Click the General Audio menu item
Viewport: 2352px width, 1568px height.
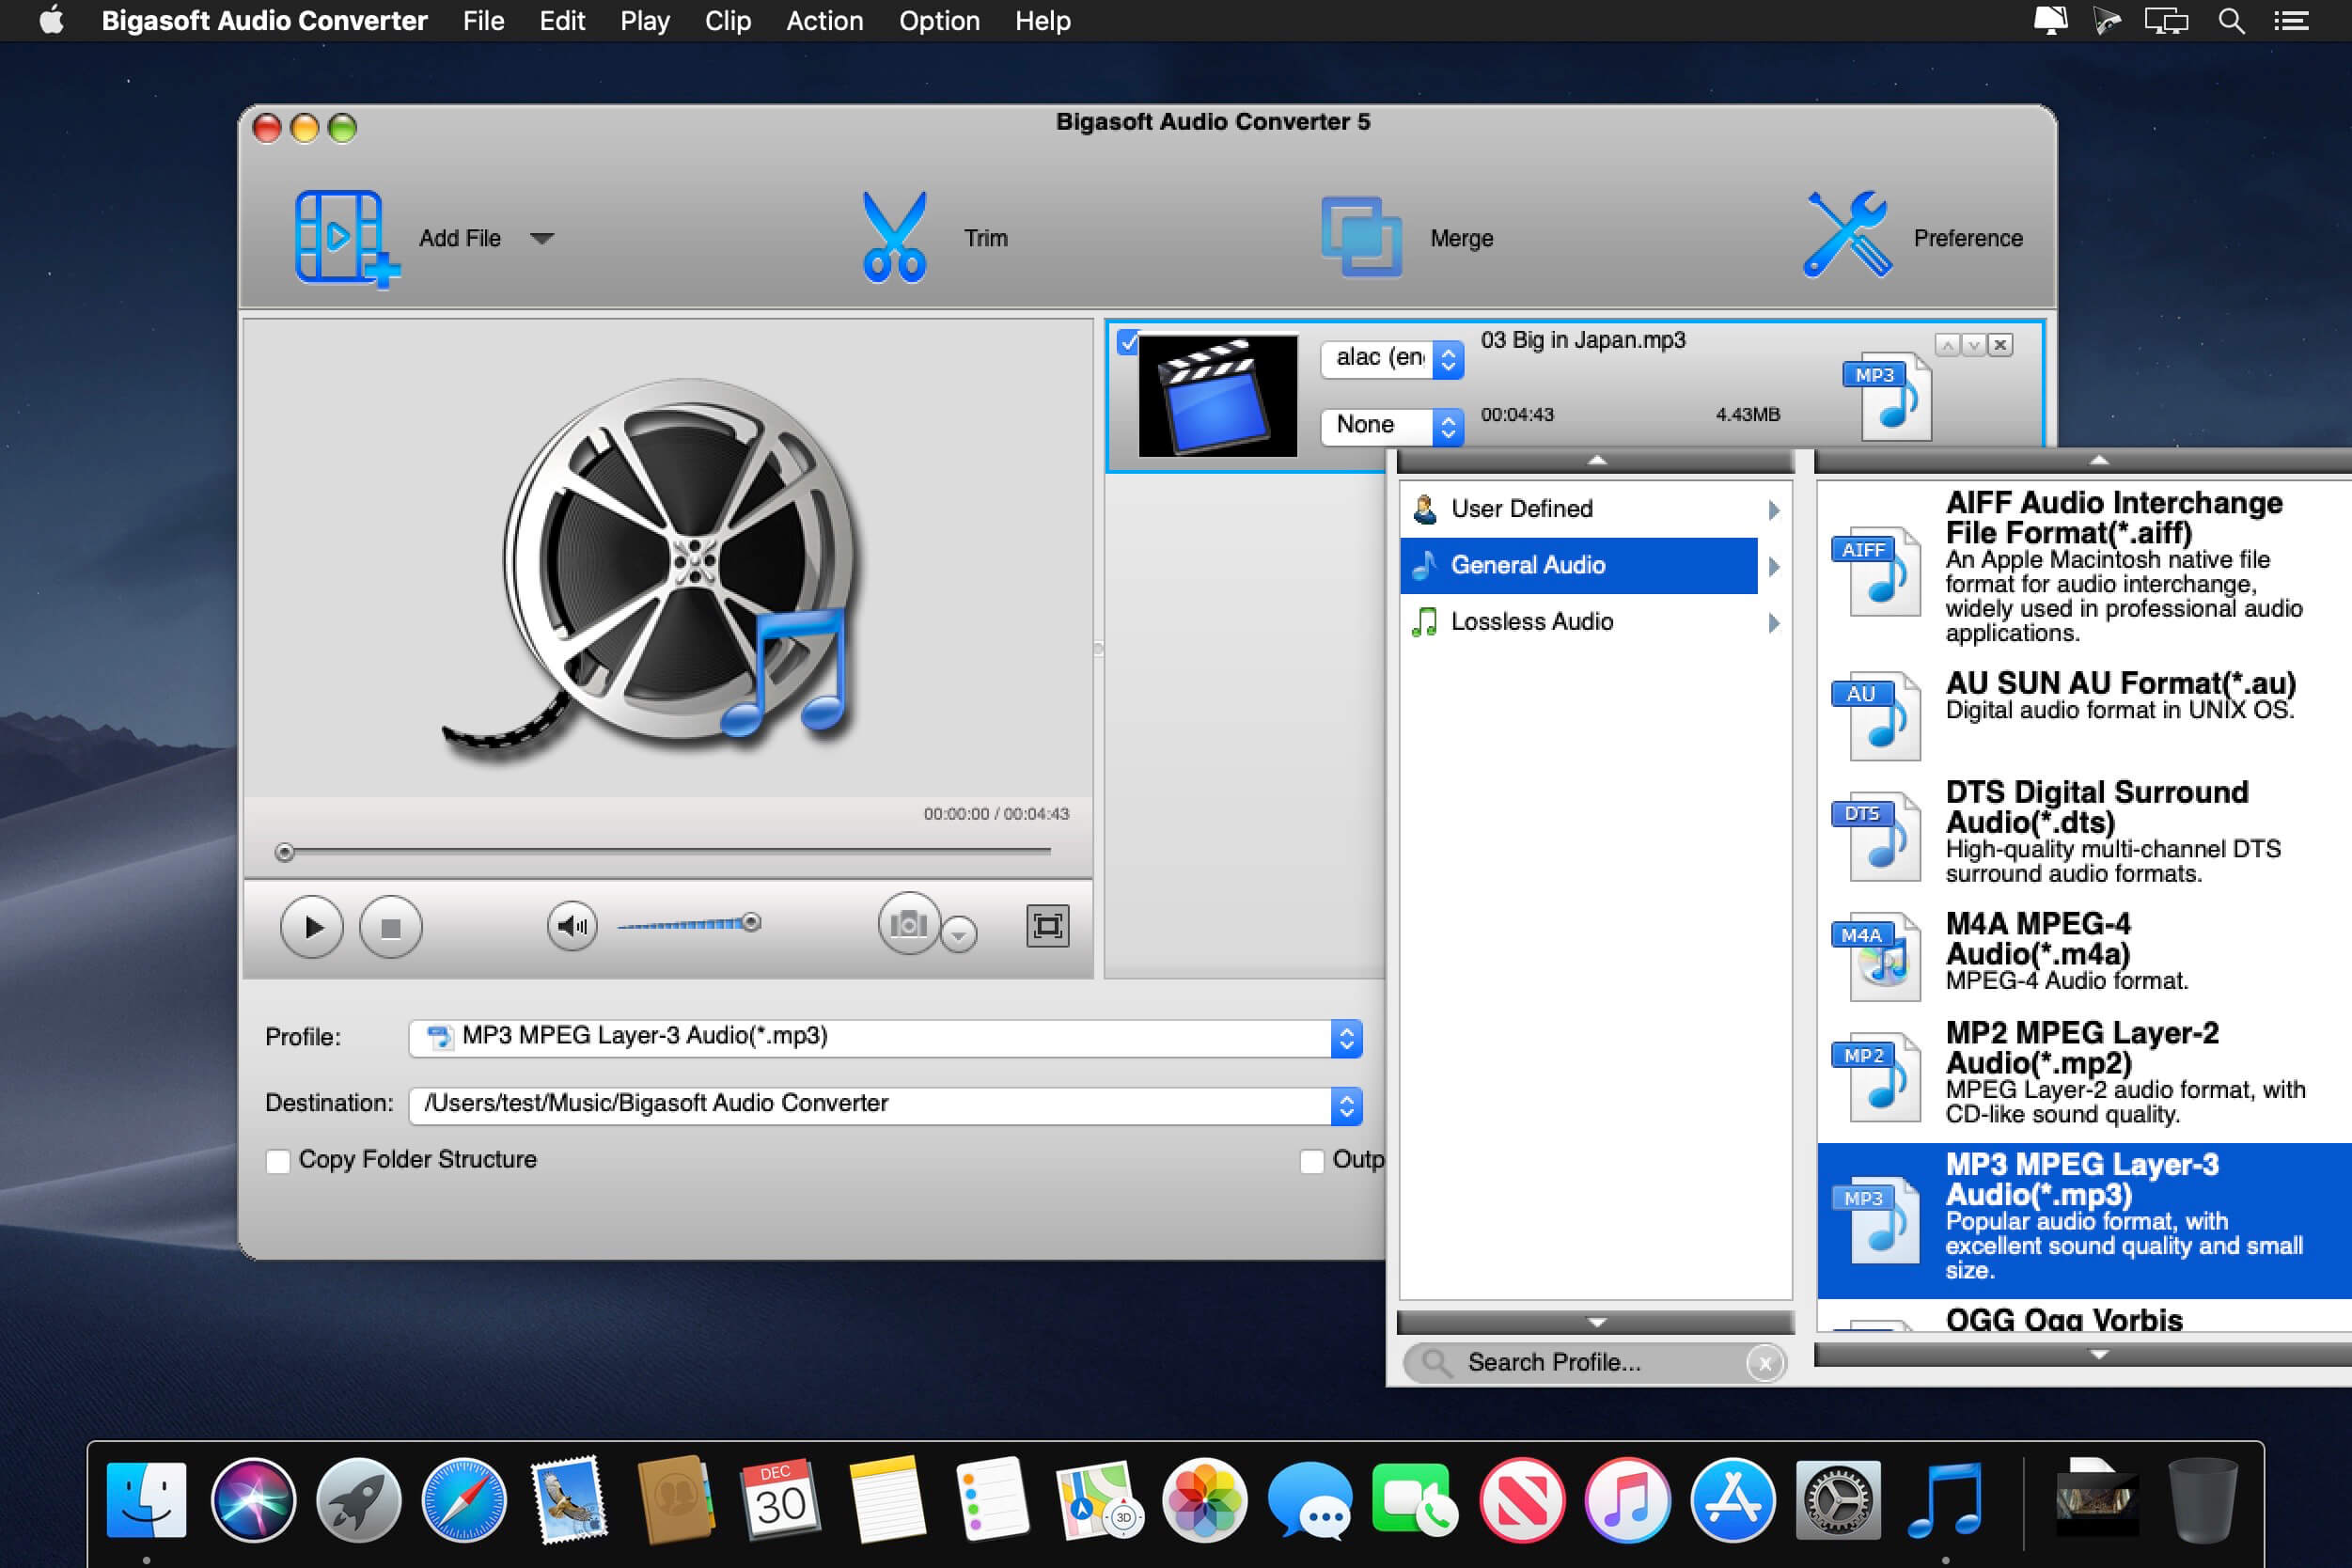(1592, 563)
